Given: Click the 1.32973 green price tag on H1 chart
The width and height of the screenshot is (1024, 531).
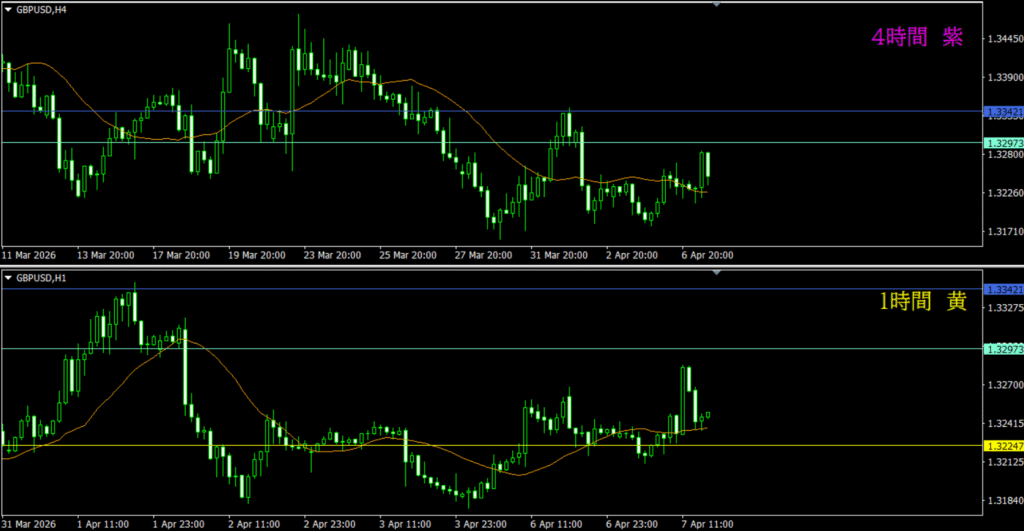Looking at the screenshot, I should coord(1004,349).
